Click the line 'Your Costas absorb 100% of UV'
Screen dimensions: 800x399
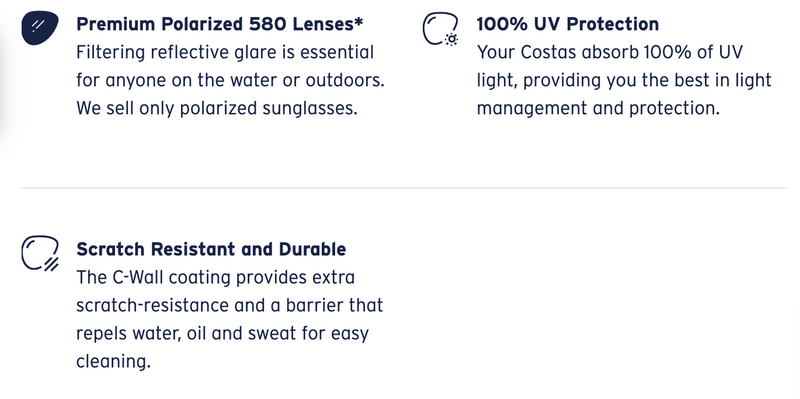(x=610, y=52)
